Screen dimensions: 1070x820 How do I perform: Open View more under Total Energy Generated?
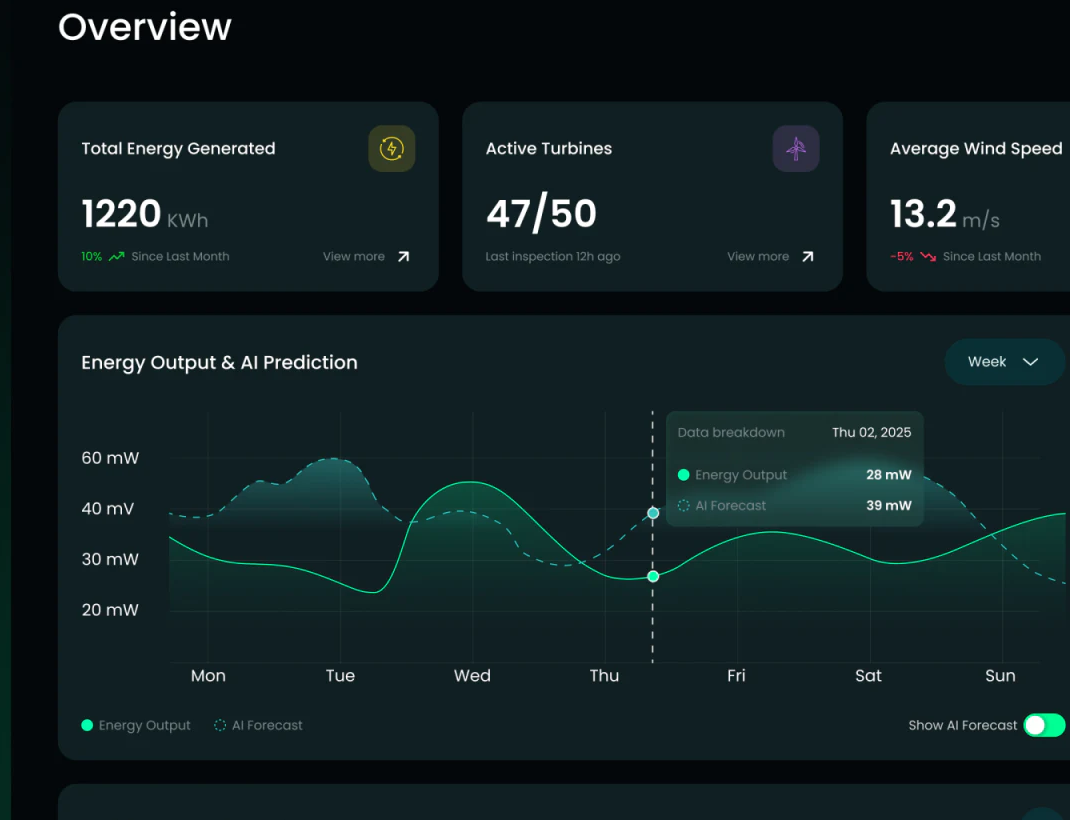(353, 257)
